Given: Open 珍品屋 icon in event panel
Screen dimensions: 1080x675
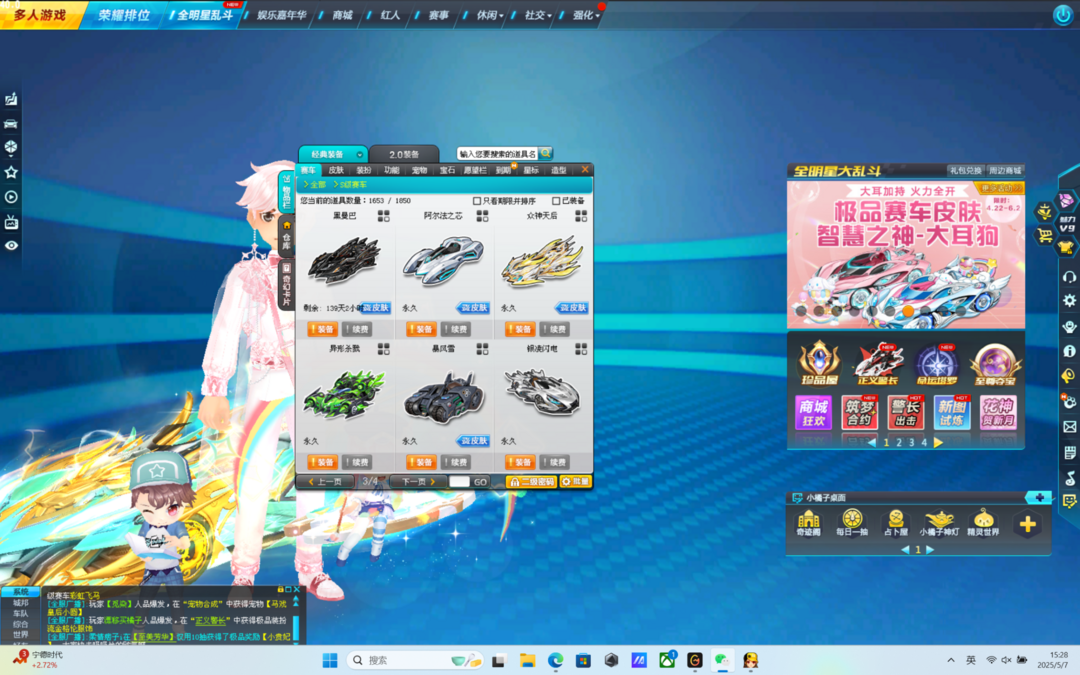Looking at the screenshot, I should [x=818, y=363].
